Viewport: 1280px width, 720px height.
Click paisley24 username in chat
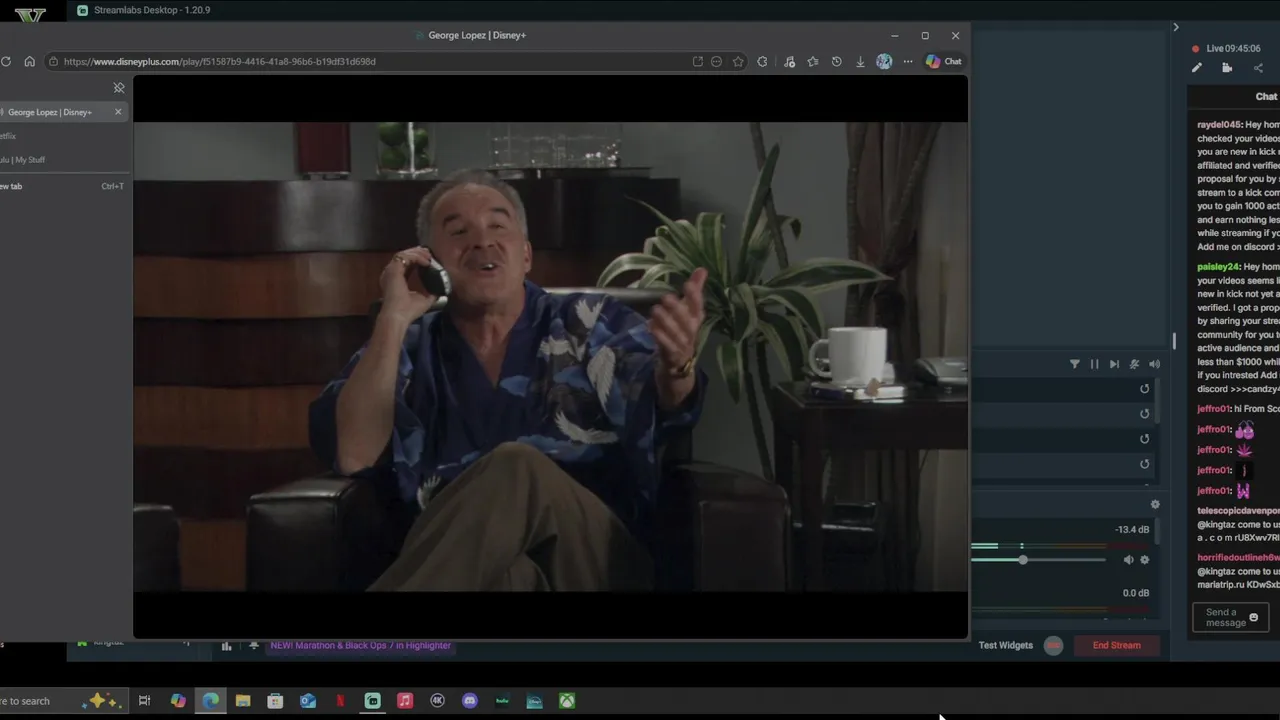coord(1218,267)
